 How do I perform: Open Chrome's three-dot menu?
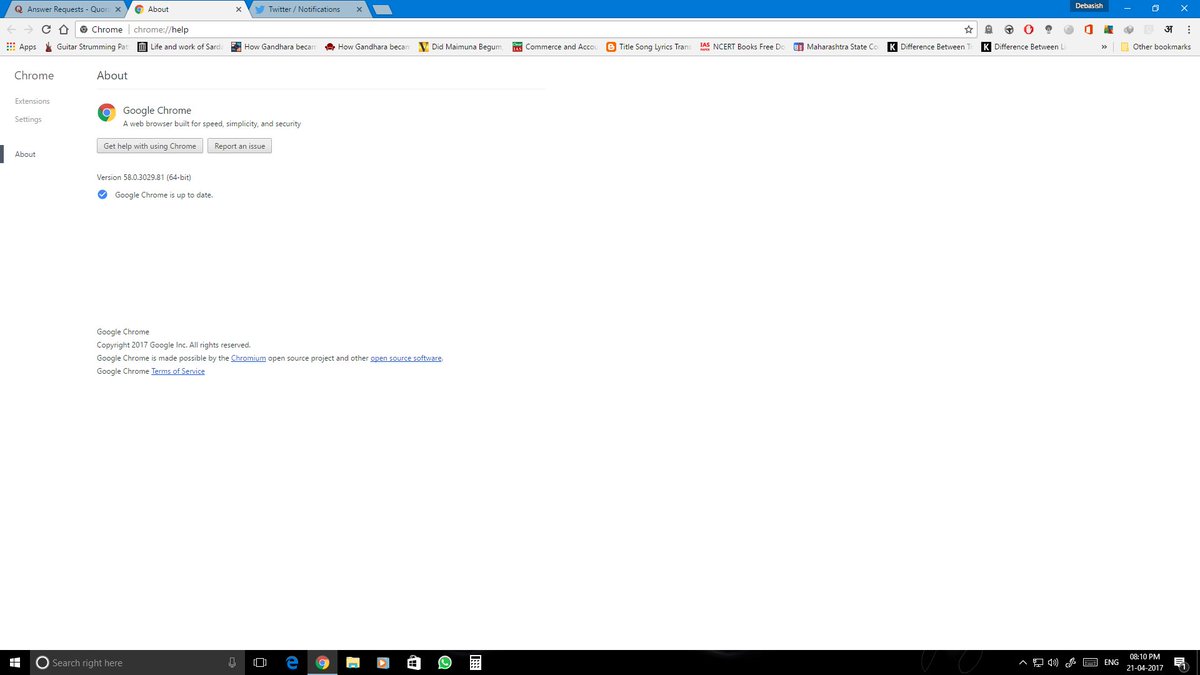[x=1188, y=30]
